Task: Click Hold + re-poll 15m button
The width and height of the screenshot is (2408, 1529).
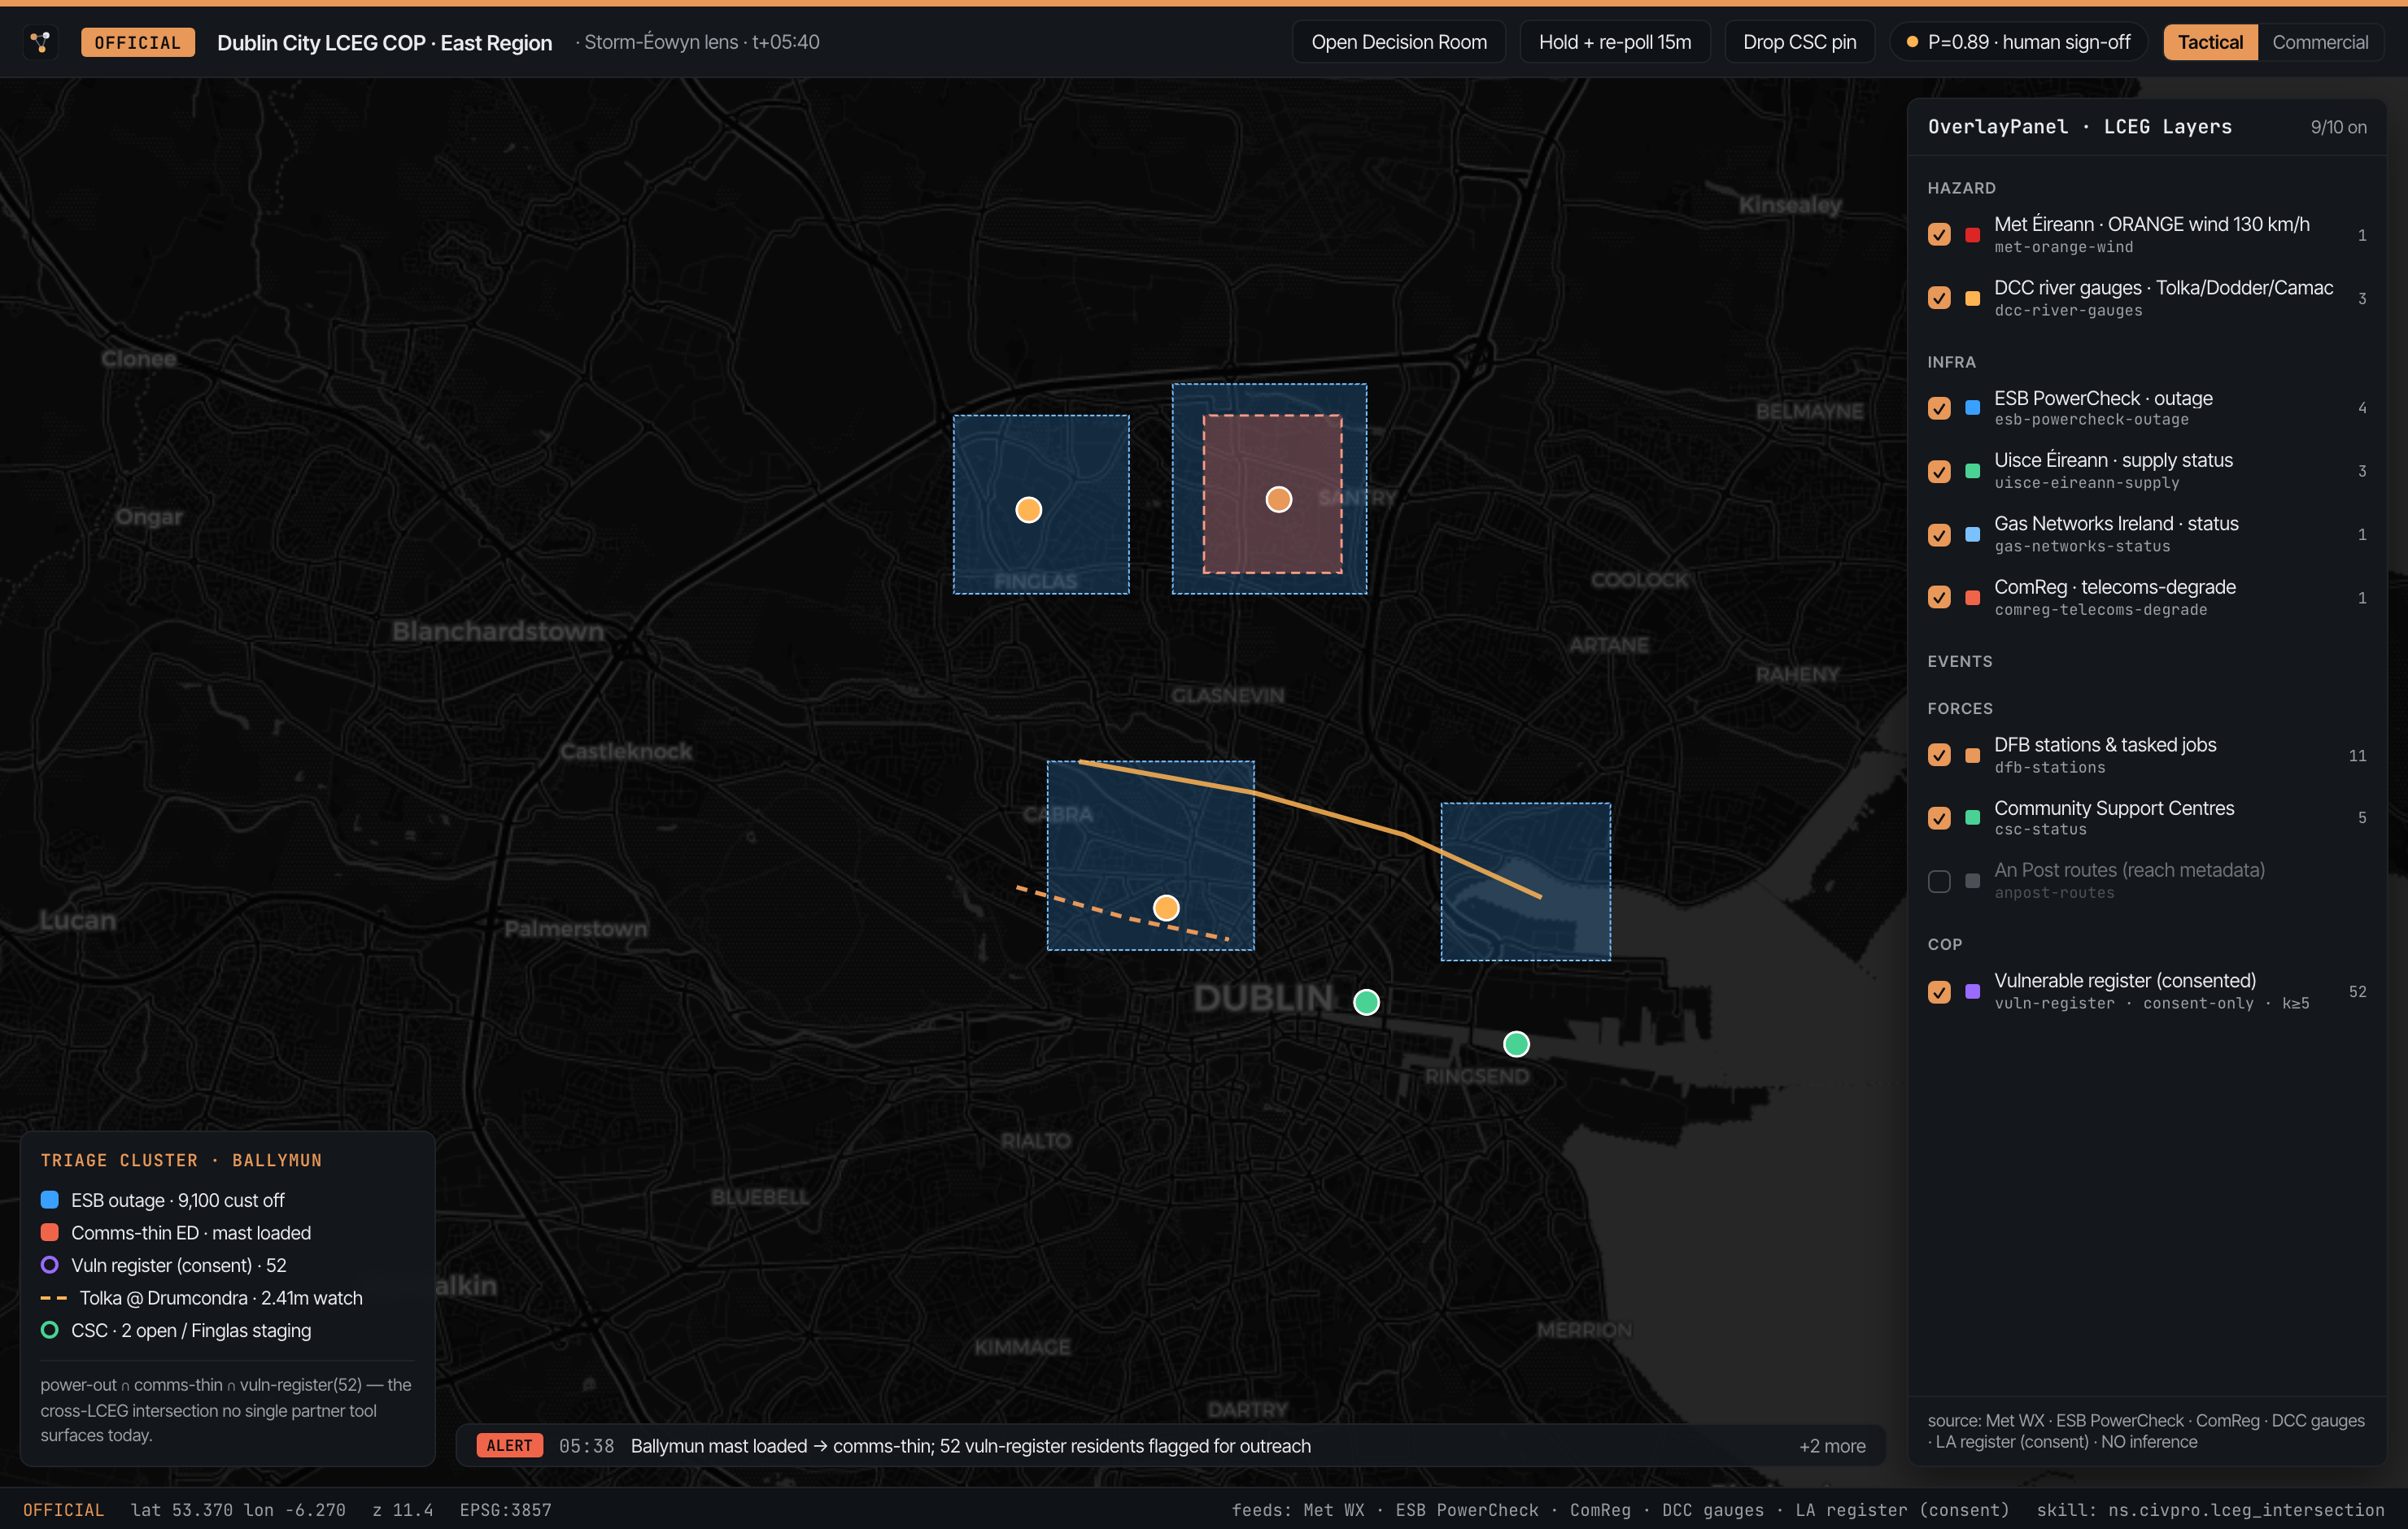Action: [1614, 42]
